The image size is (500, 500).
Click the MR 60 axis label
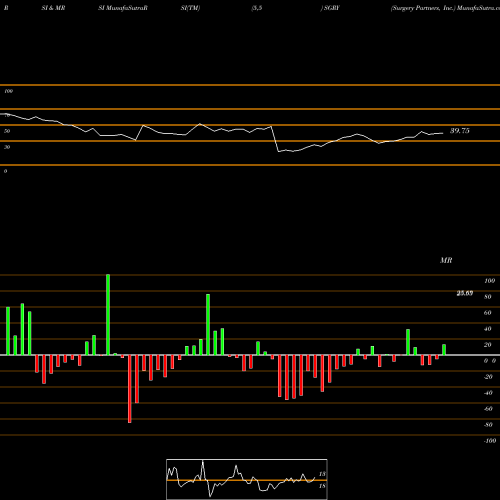488,313
